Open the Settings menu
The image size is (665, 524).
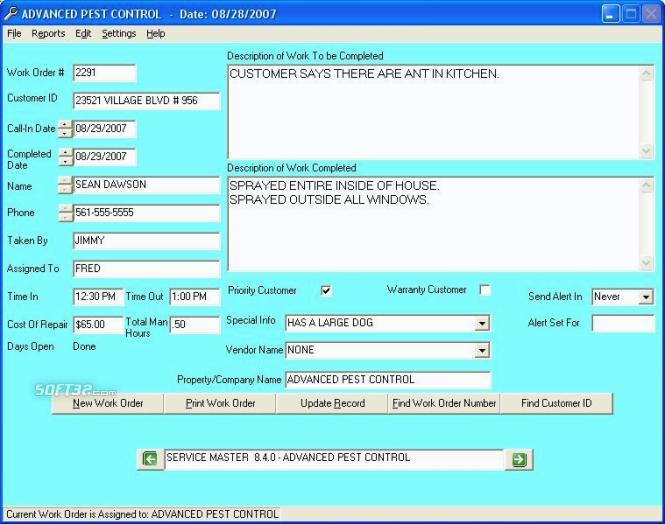119,33
